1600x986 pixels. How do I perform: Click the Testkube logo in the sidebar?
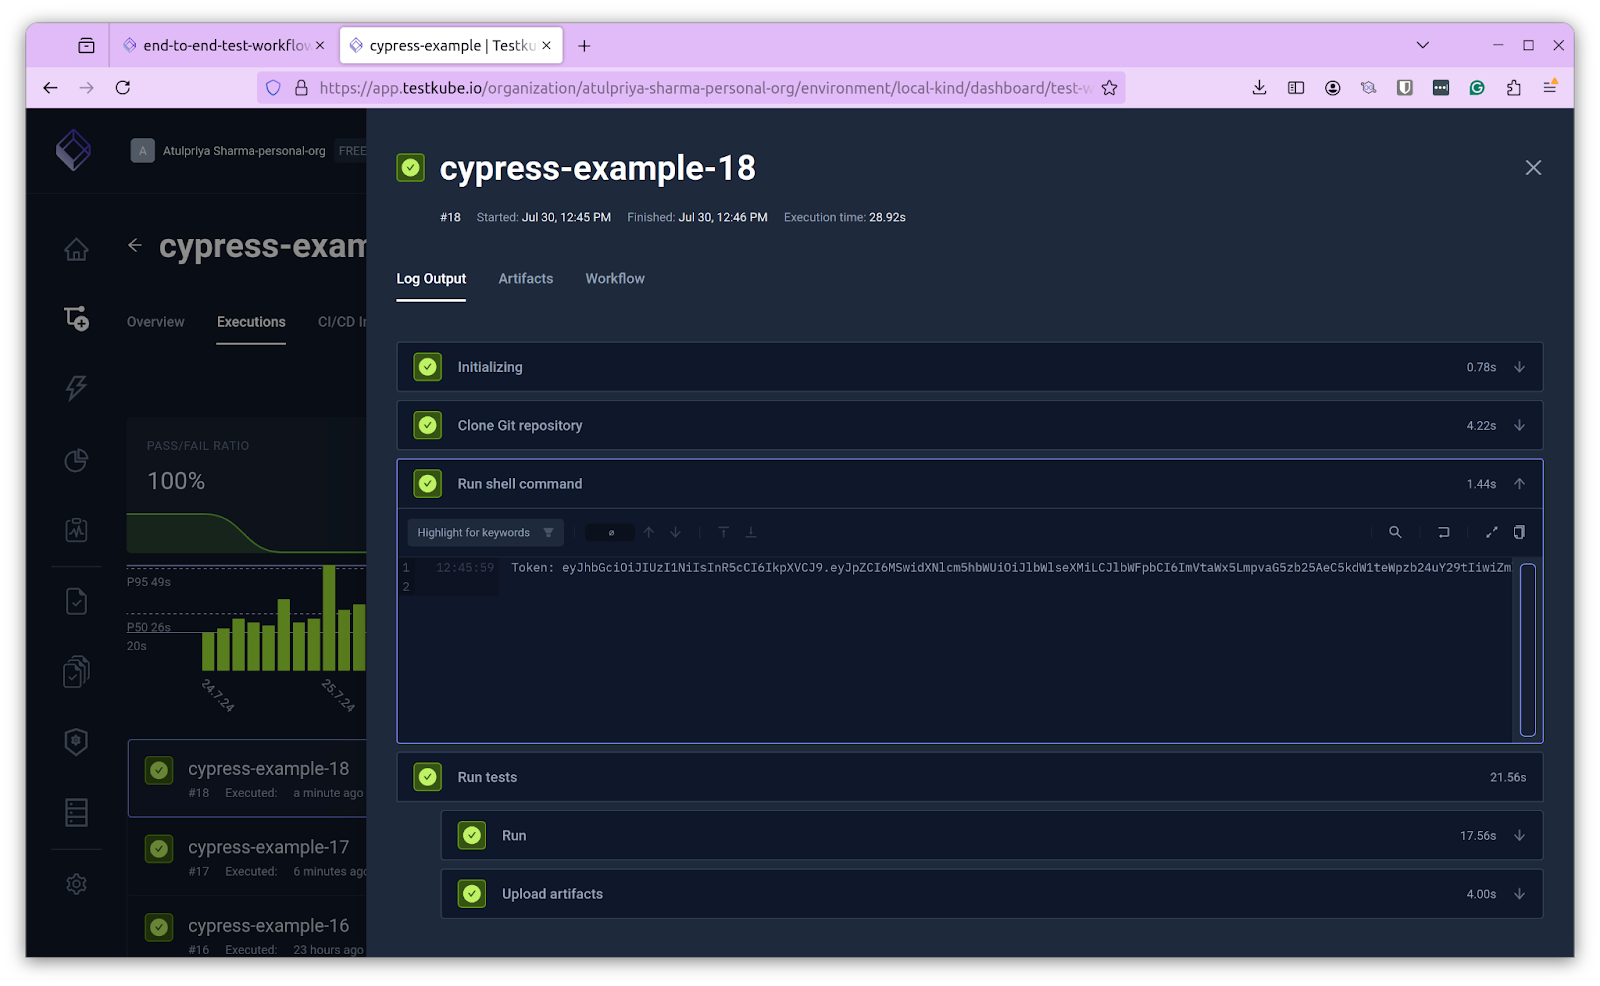pyautogui.click(x=73, y=151)
